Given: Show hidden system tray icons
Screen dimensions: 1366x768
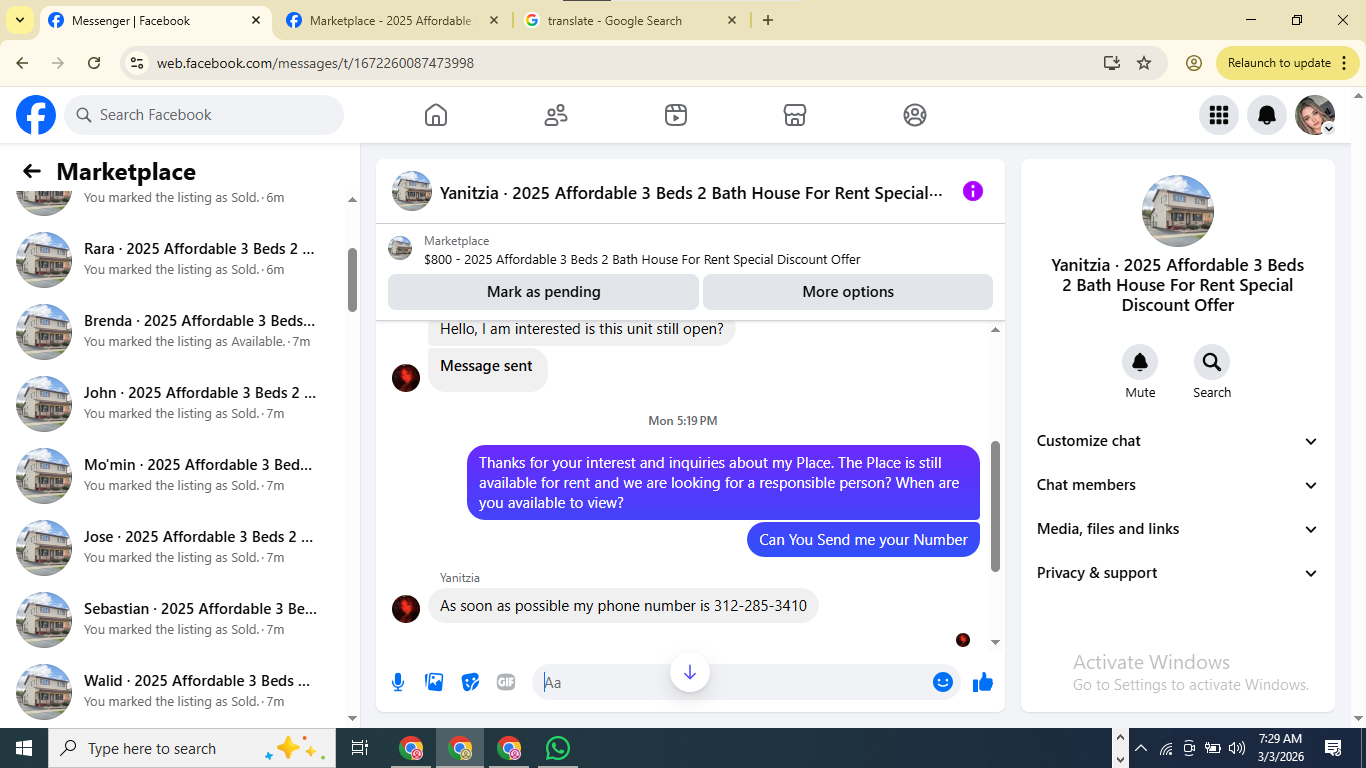Looking at the screenshot, I should point(1140,748).
